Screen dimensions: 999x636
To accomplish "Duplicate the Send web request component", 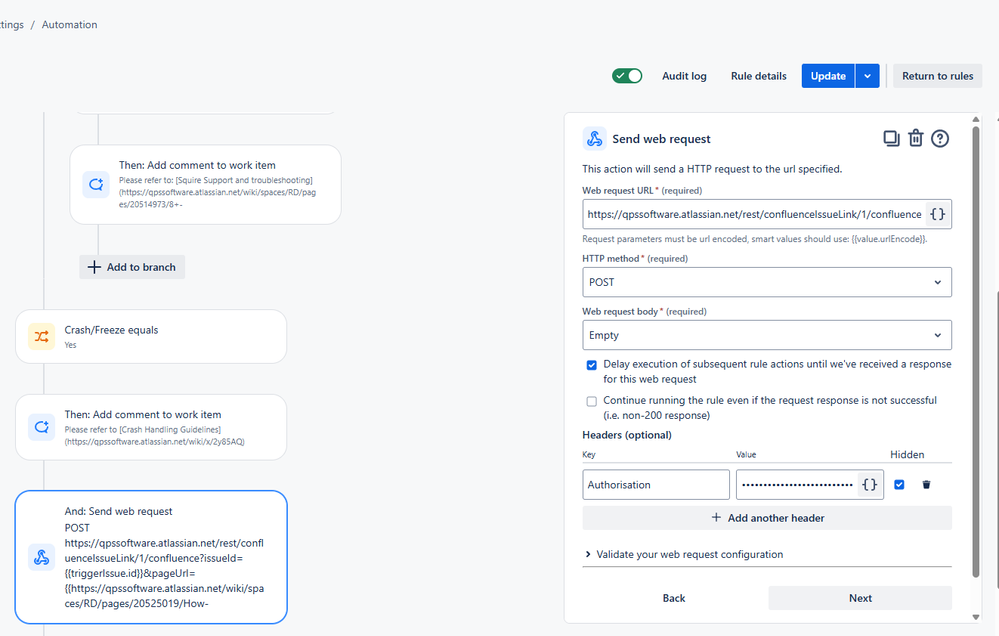I will coord(891,138).
